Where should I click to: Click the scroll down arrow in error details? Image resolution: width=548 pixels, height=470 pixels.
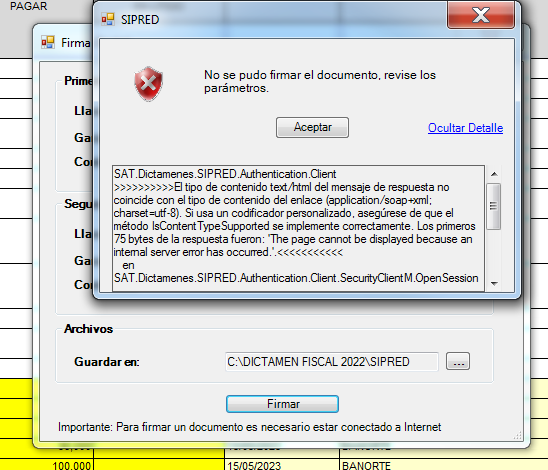pyautogui.click(x=494, y=283)
